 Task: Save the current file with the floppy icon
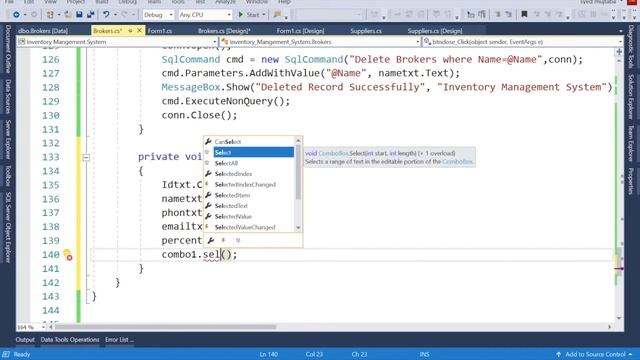(79, 15)
